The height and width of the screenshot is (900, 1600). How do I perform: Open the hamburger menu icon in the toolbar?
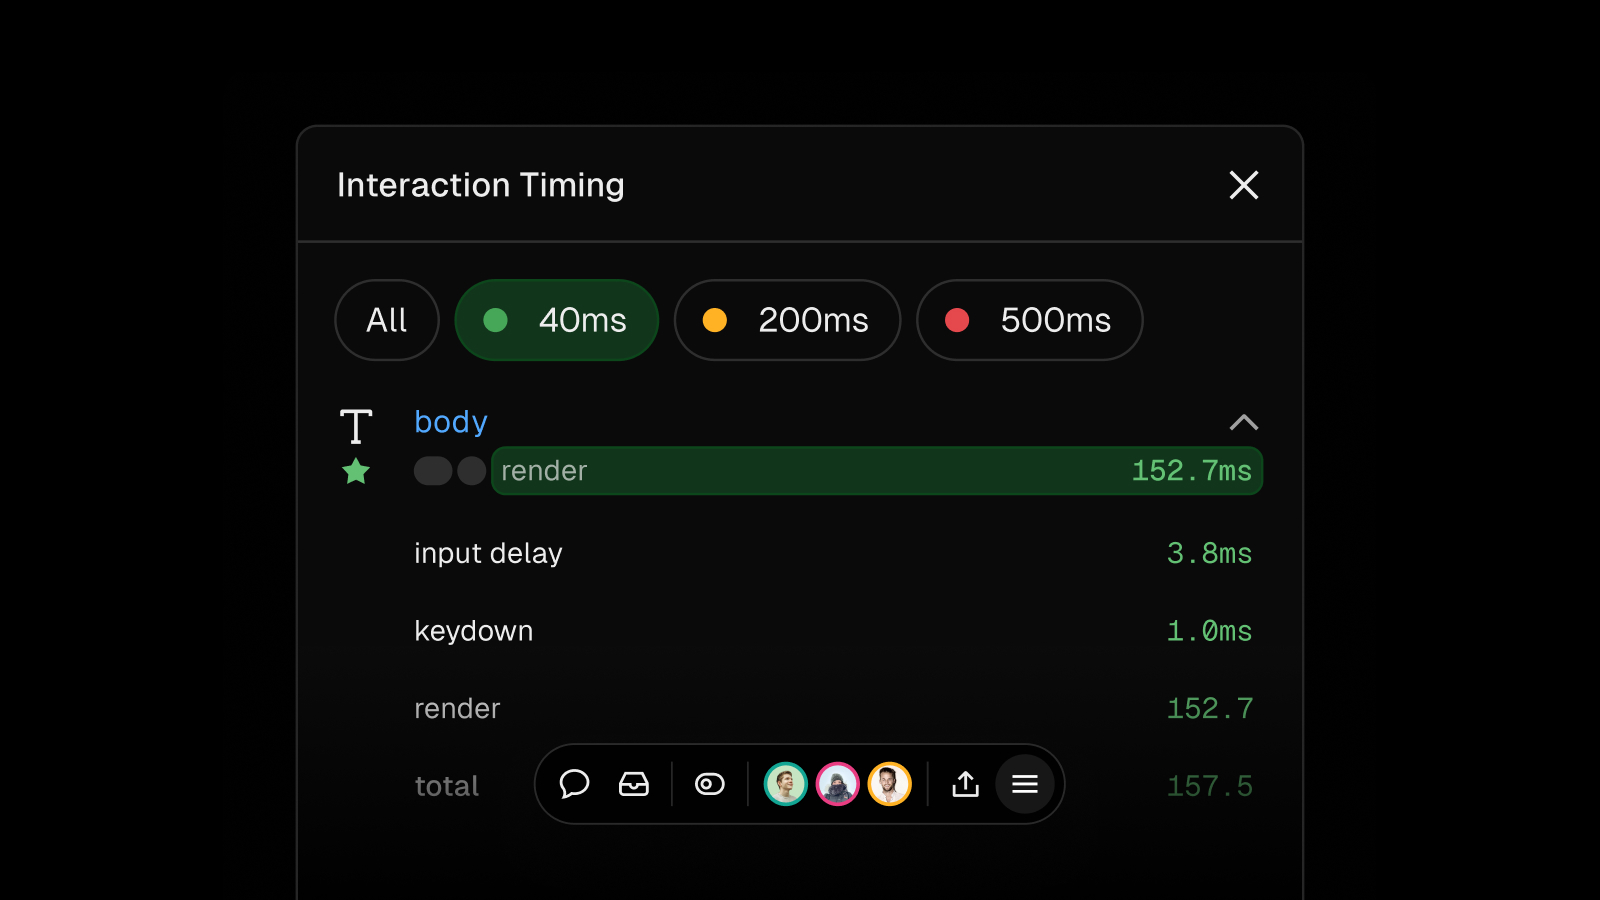click(1024, 784)
